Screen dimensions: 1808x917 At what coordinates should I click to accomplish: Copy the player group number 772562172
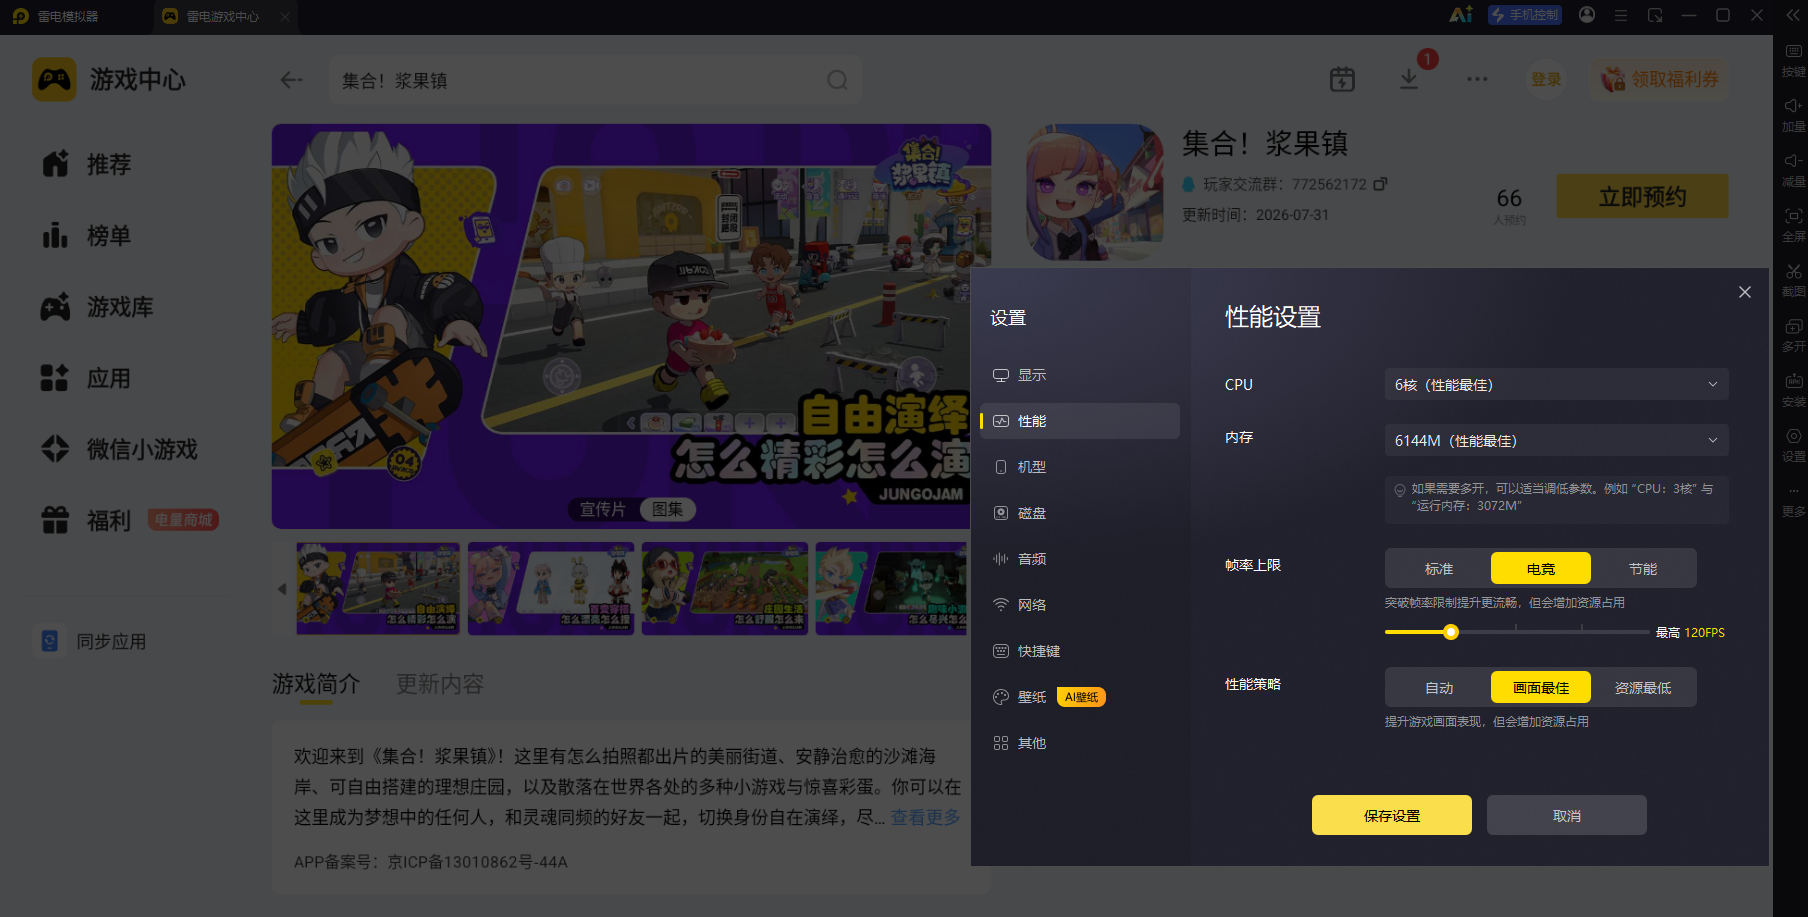(x=1380, y=184)
